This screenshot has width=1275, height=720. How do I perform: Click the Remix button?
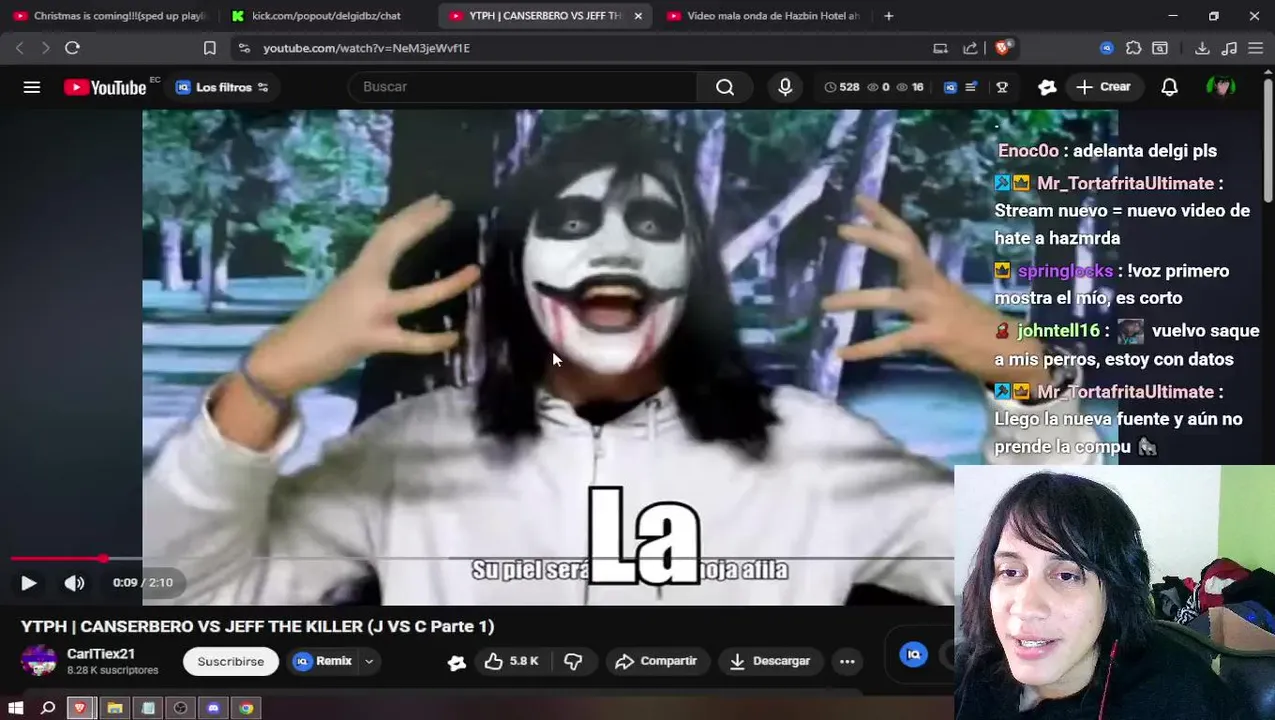[323, 661]
